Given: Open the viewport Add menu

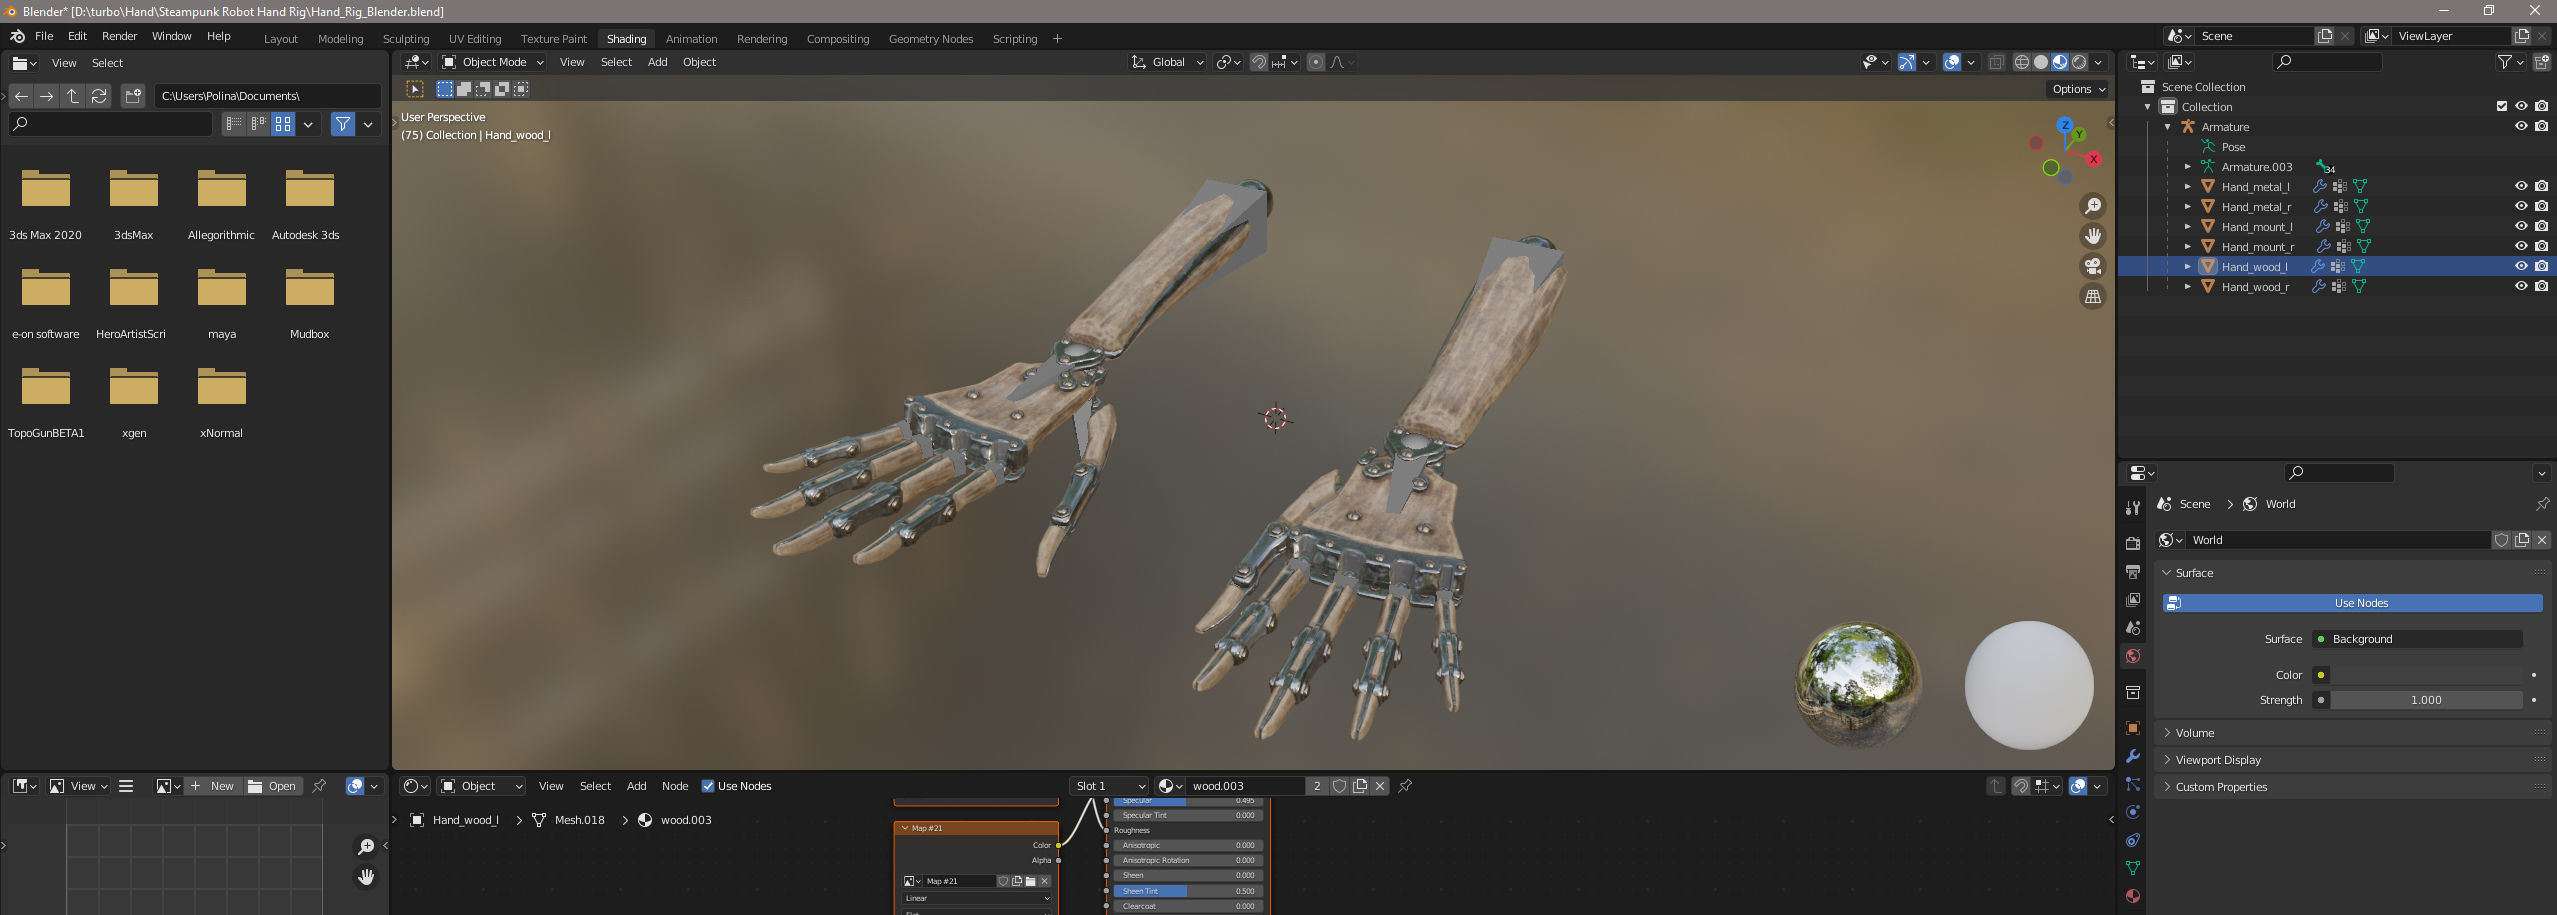Looking at the screenshot, I should pos(657,62).
